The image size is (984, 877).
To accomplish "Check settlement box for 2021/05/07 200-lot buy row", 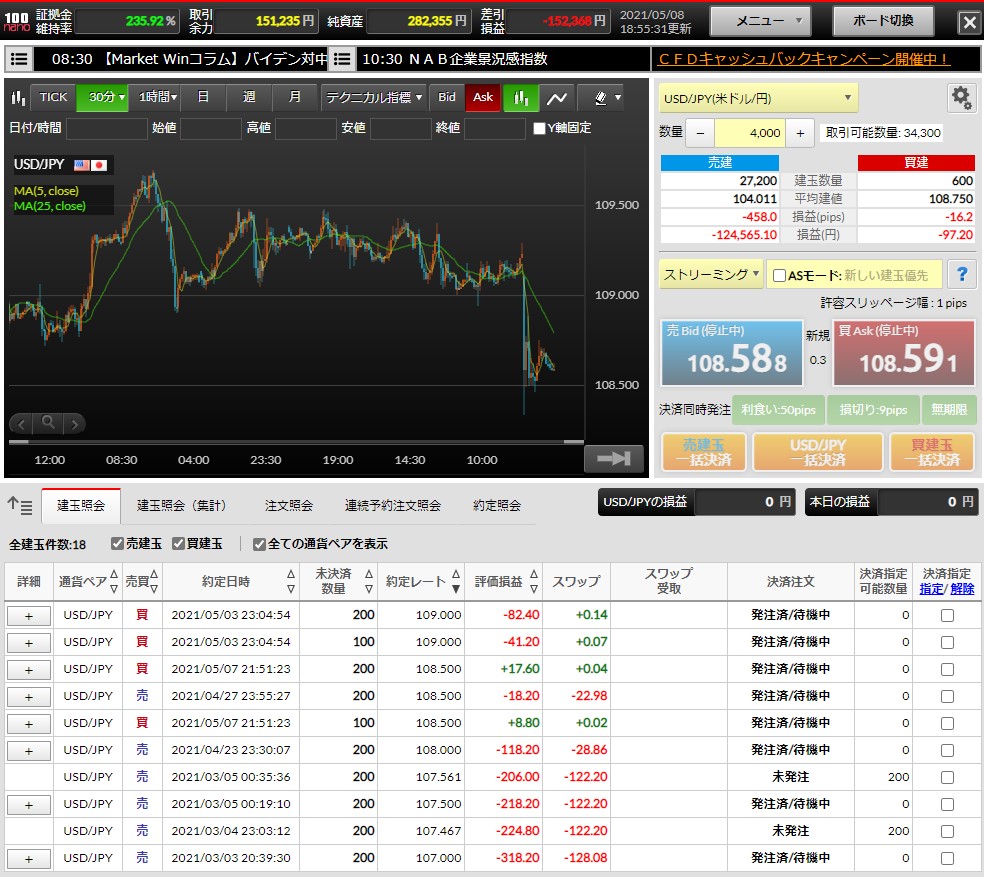I will (947, 669).
